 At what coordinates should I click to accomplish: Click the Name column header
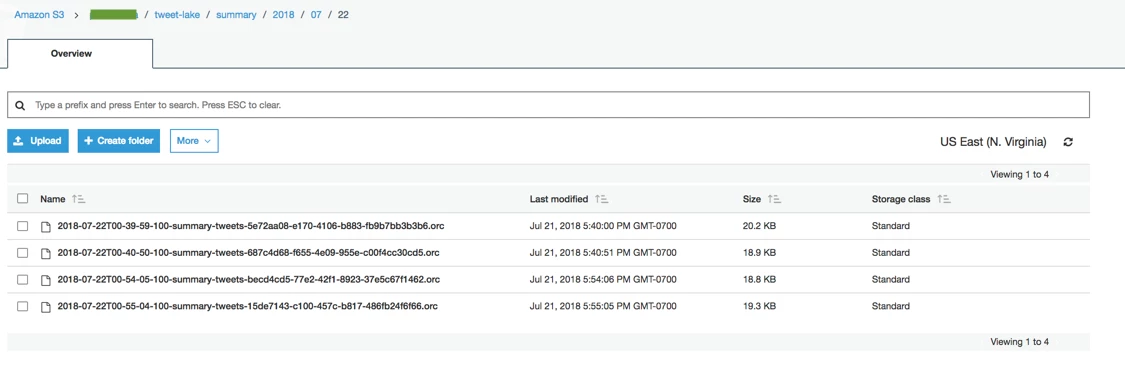(53, 199)
